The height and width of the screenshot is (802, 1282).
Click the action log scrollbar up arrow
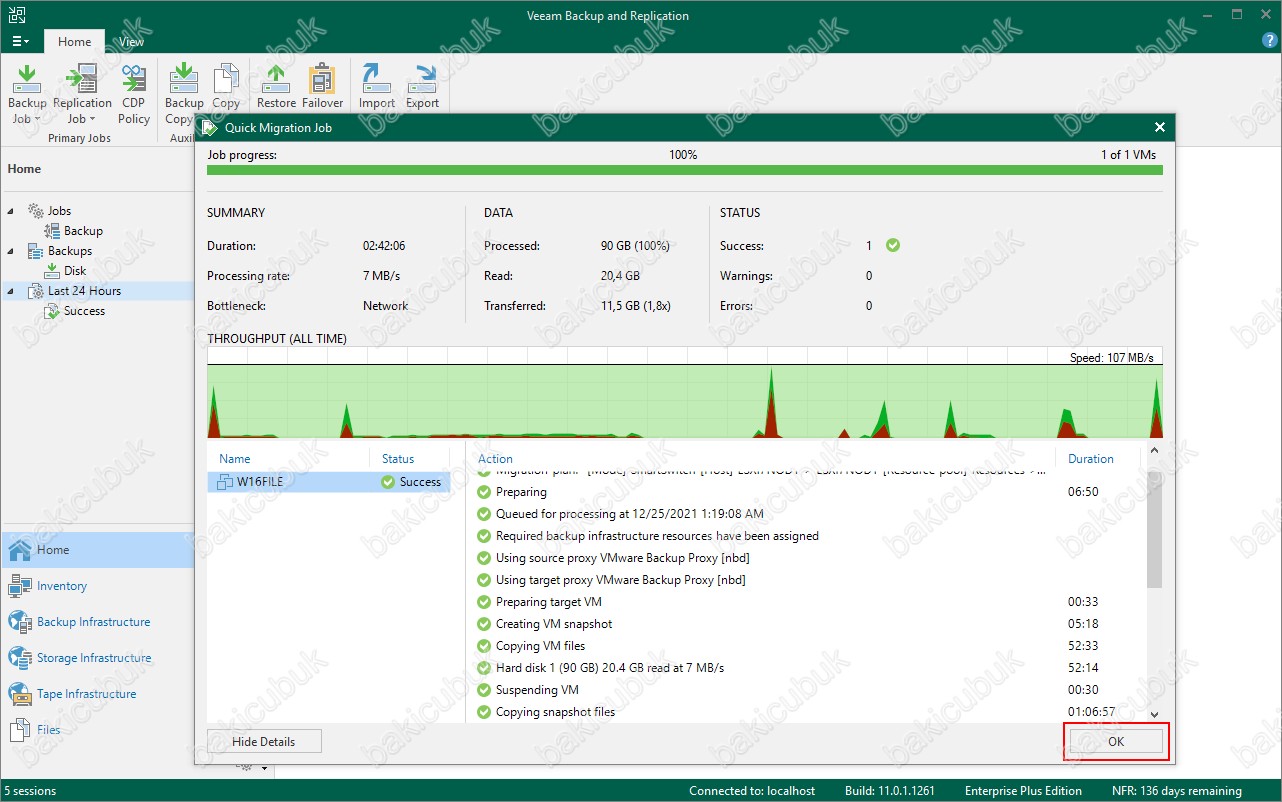coord(1154,452)
